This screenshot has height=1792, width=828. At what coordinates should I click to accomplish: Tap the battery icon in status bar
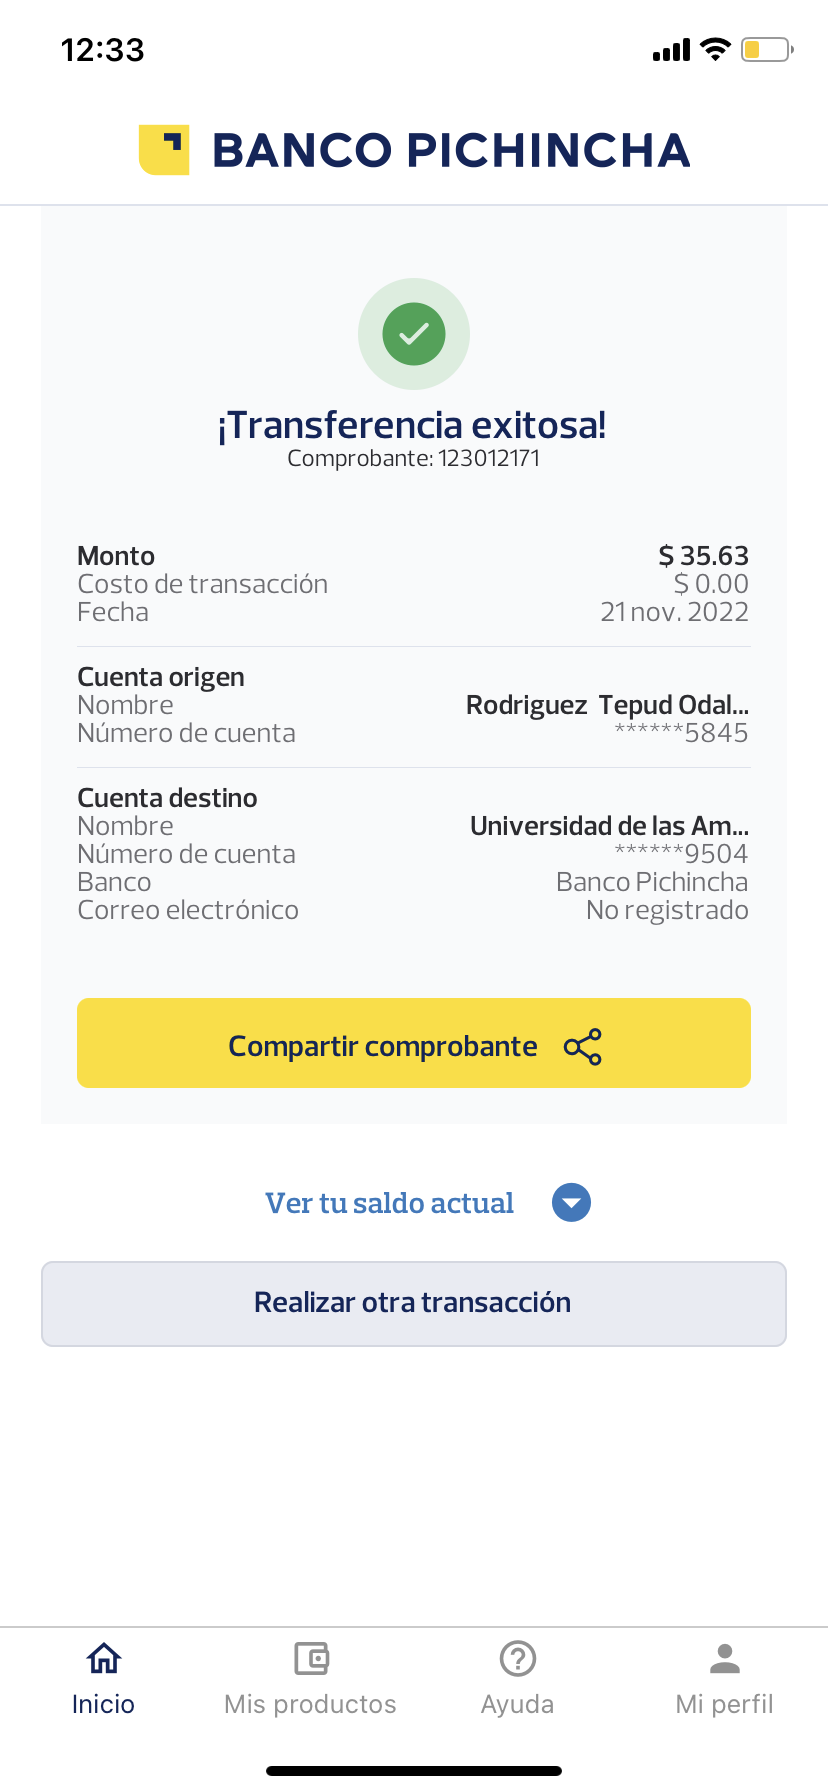[766, 49]
